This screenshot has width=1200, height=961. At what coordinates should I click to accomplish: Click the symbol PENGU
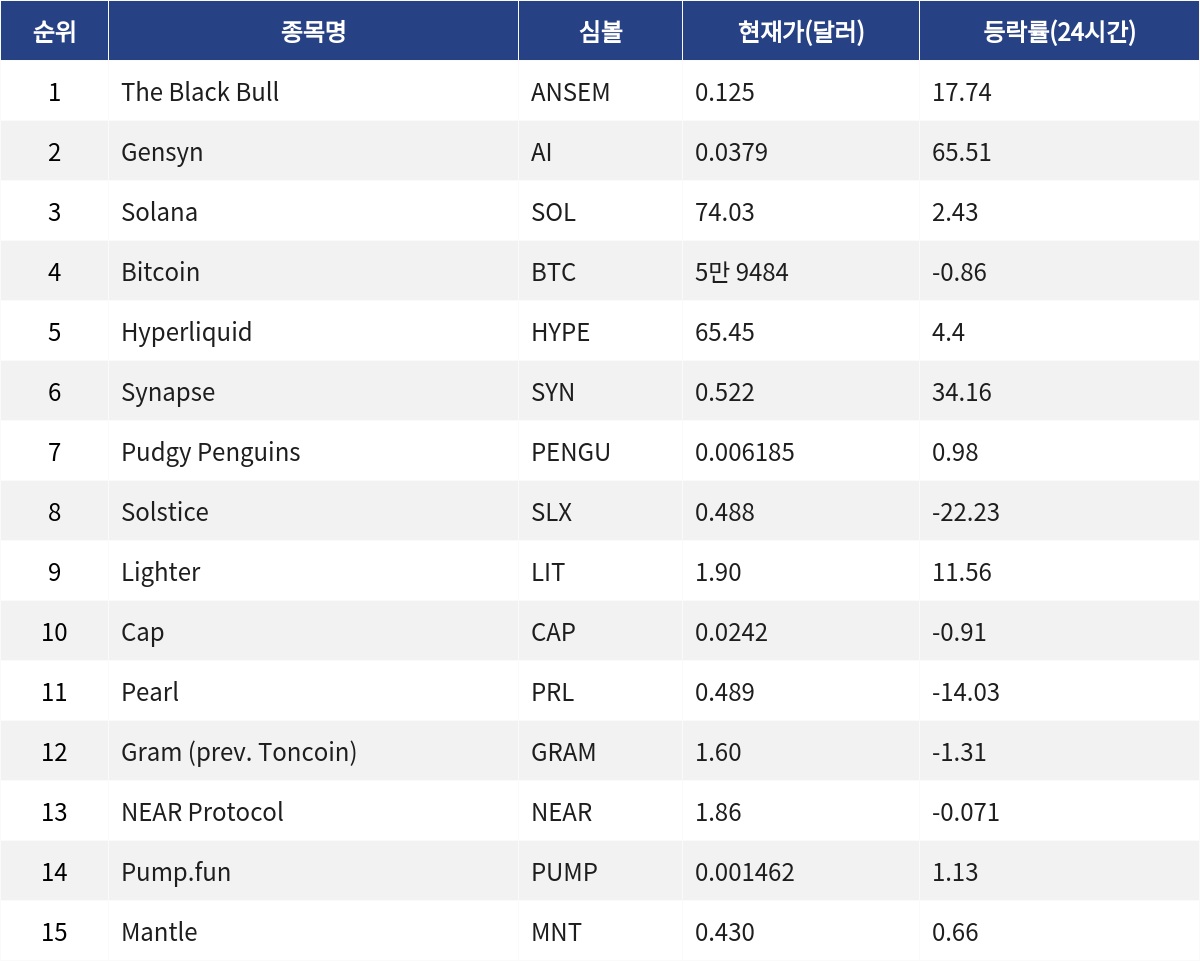[x=571, y=452]
